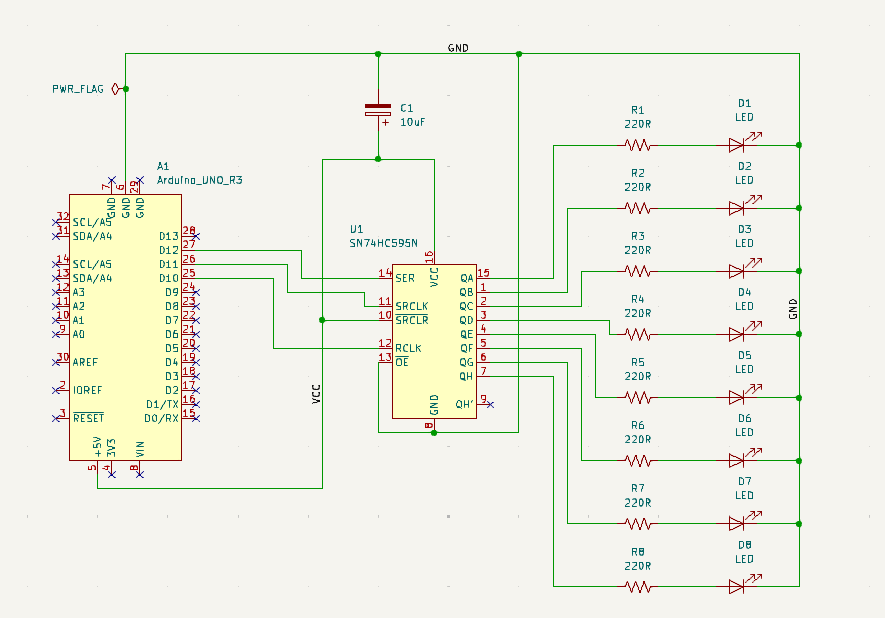Screen dimensions: 885x618
Task: Click the no-connect X on Arduino VIN pin
Action: coord(139,475)
